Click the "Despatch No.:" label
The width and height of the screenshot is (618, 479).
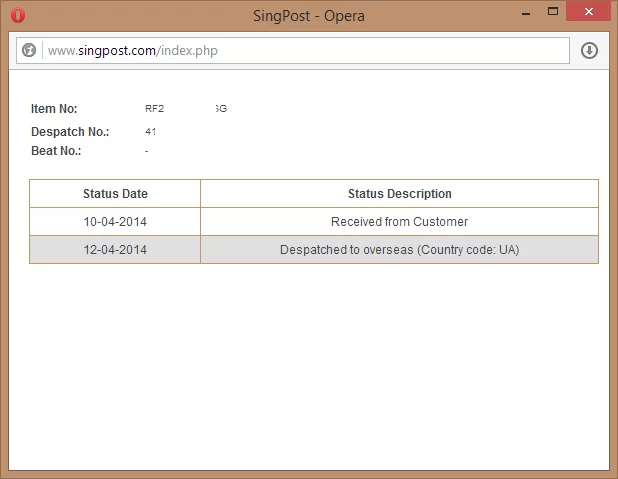click(x=70, y=132)
